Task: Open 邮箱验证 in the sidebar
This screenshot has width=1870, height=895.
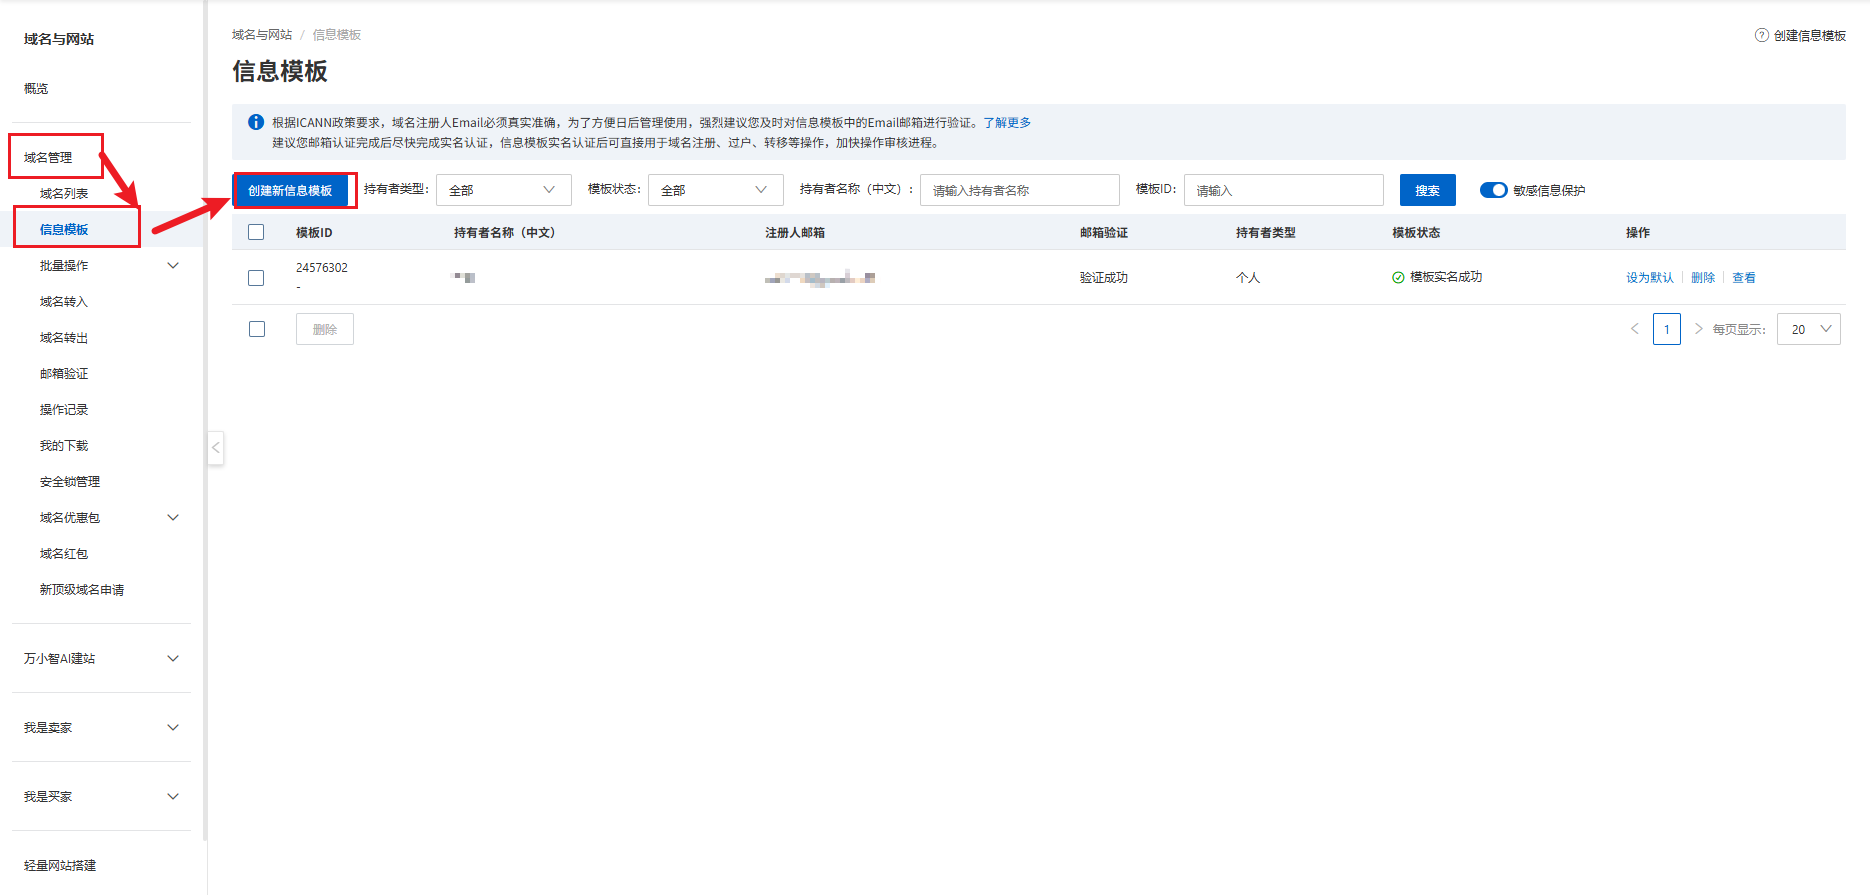Action: click(64, 374)
